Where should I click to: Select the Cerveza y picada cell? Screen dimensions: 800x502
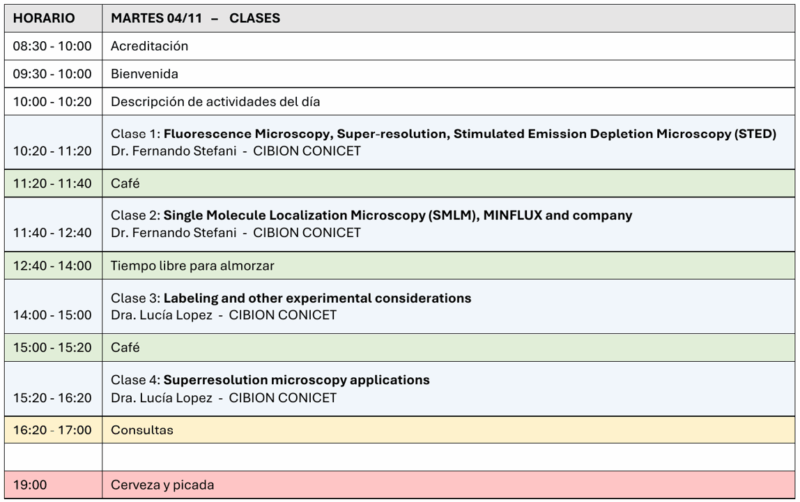(163, 485)
